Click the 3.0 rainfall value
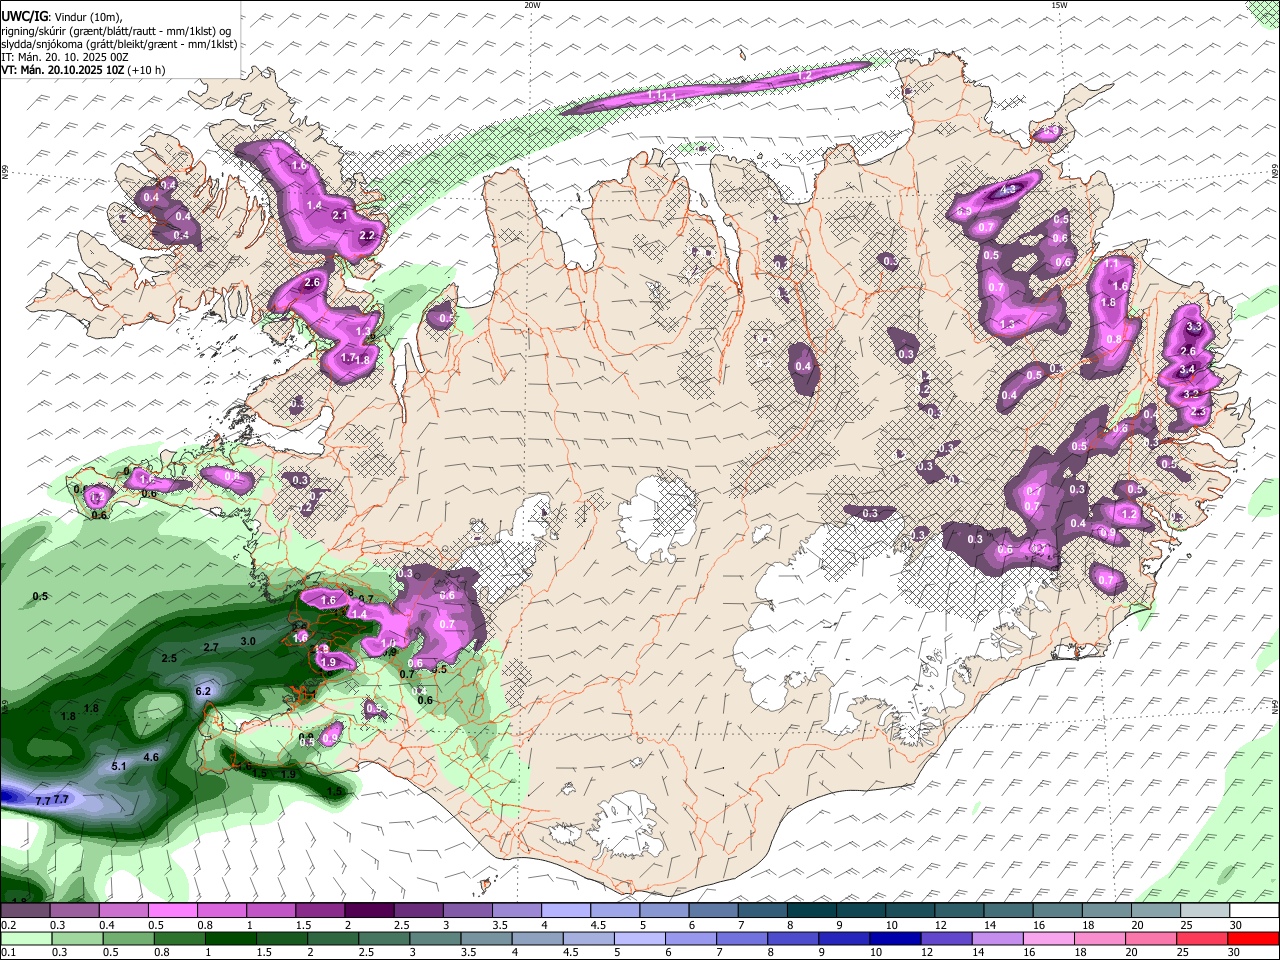 [x=249, y=641]
